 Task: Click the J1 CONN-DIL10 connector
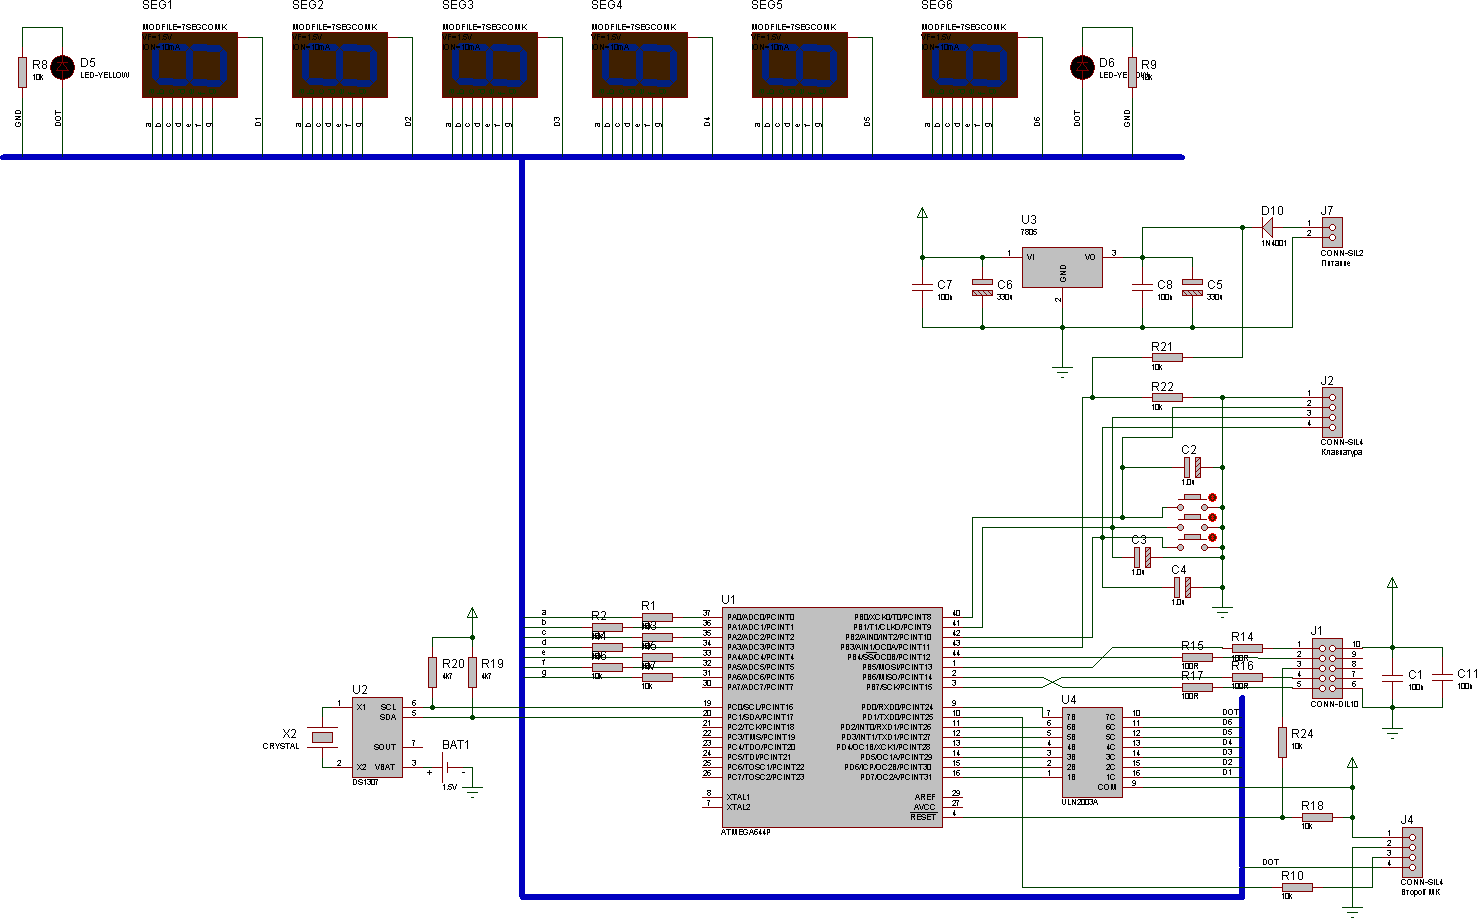[1327, 667]
